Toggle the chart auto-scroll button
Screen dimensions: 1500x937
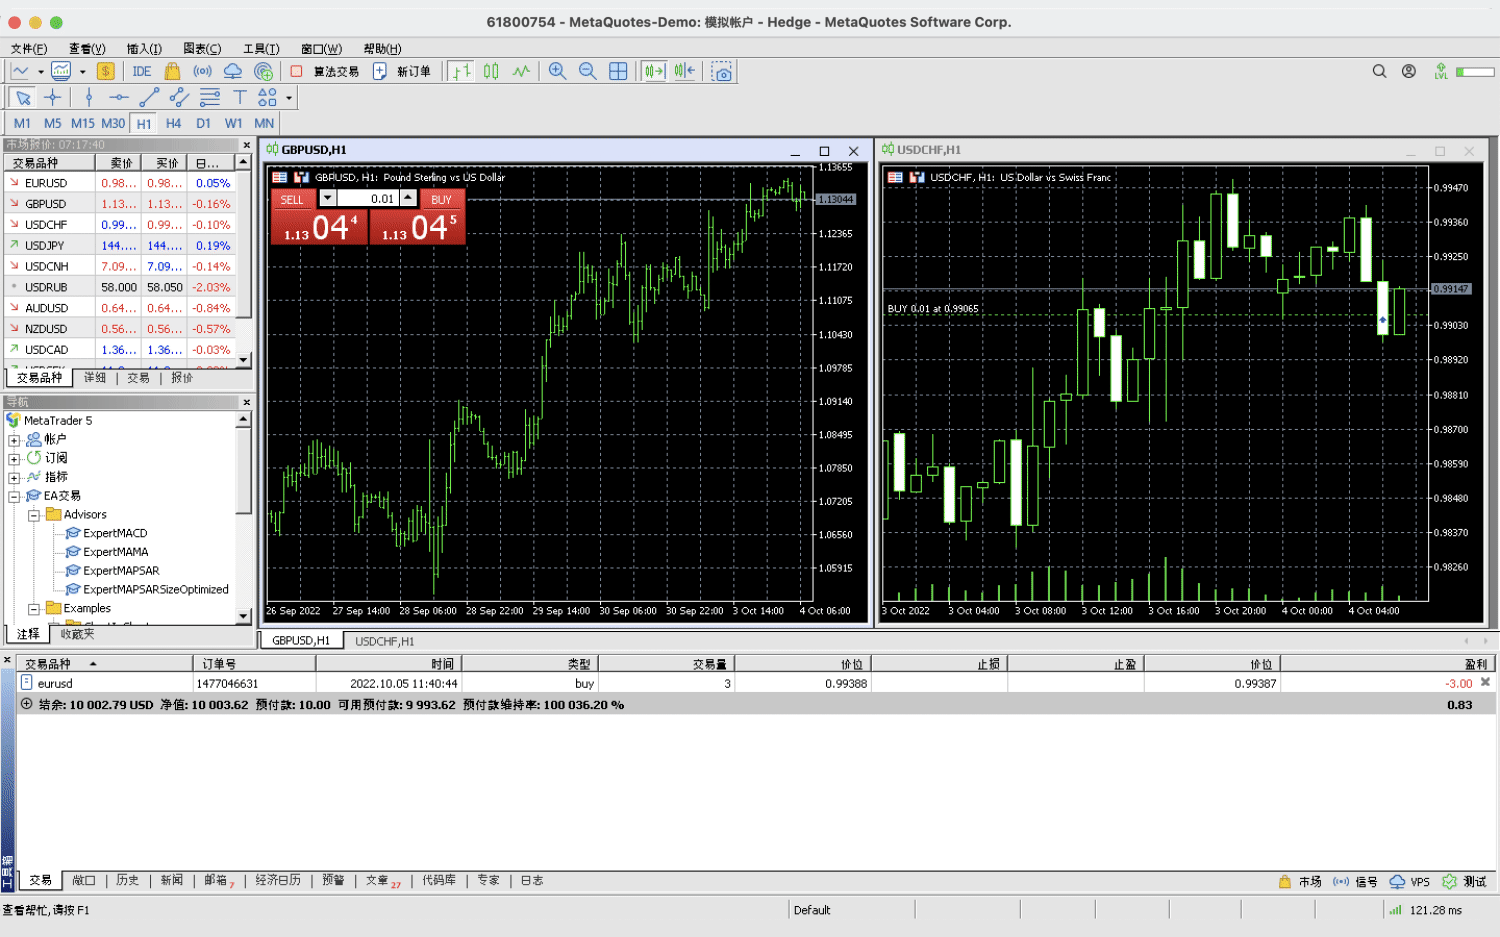coord(654,71)
